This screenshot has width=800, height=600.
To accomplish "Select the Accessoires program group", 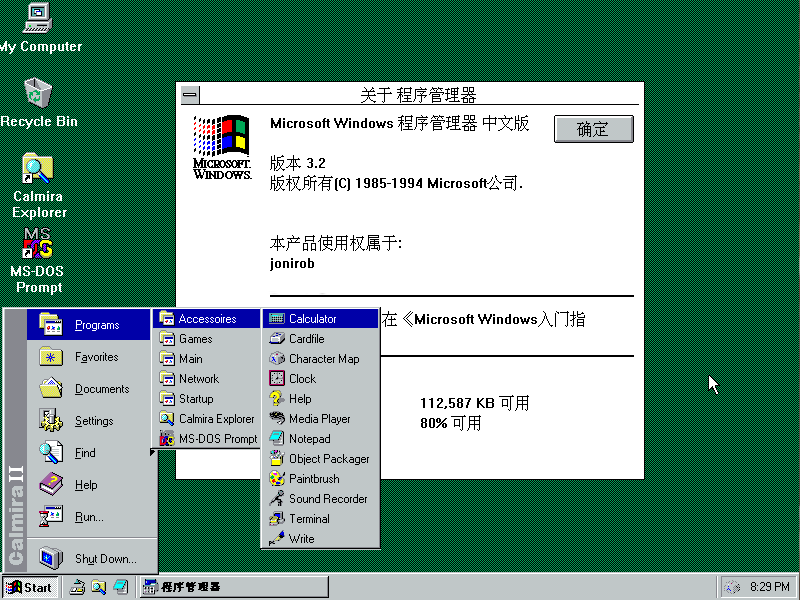I will coord(207,318).
